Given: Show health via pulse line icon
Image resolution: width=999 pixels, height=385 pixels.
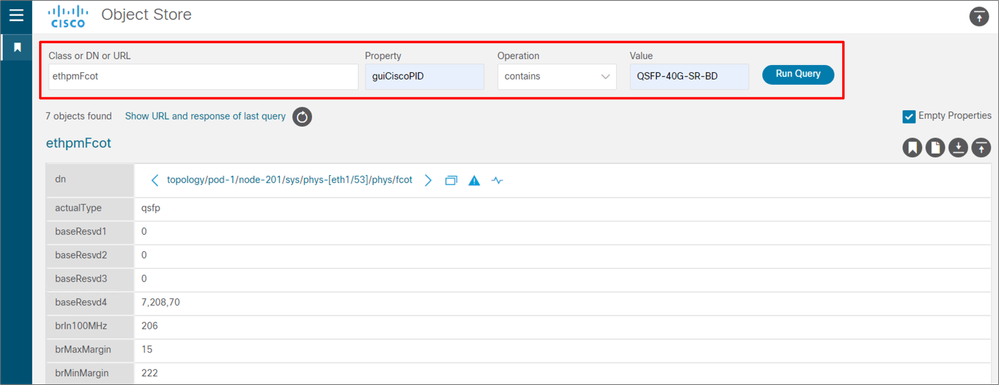Looking at the screenshot, I should click(x=498, y=180).
